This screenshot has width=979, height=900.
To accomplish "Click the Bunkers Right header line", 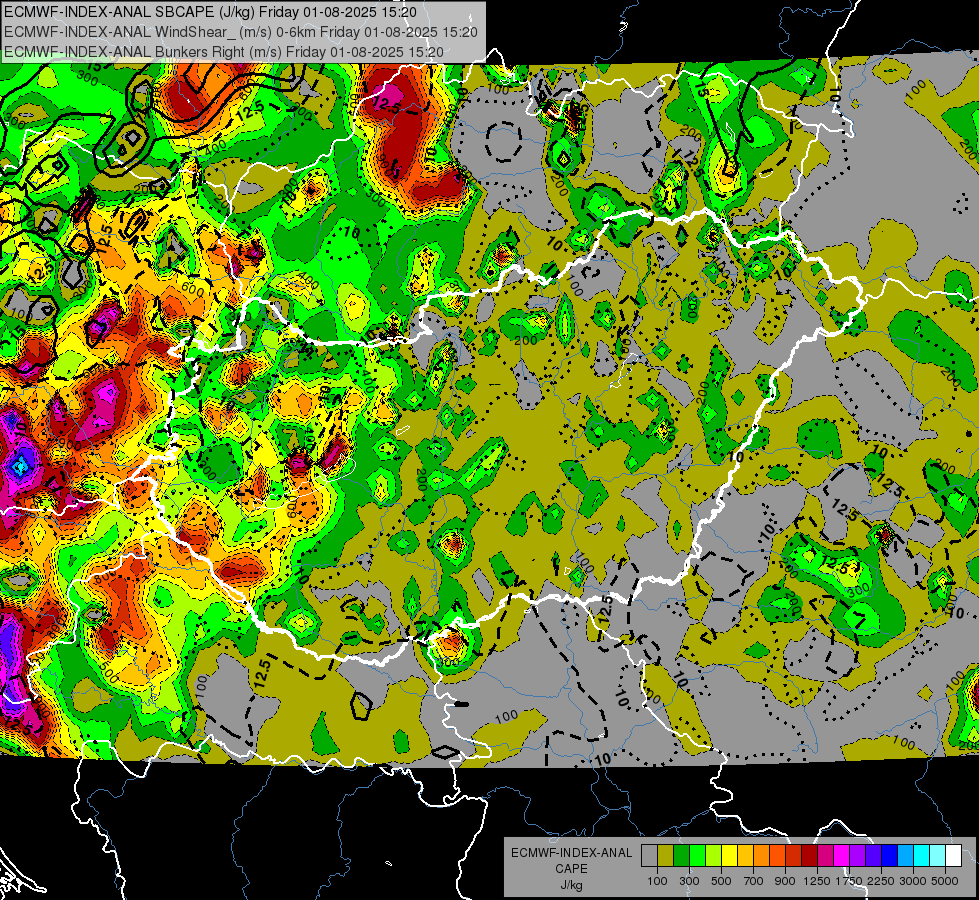I will 224,52.
